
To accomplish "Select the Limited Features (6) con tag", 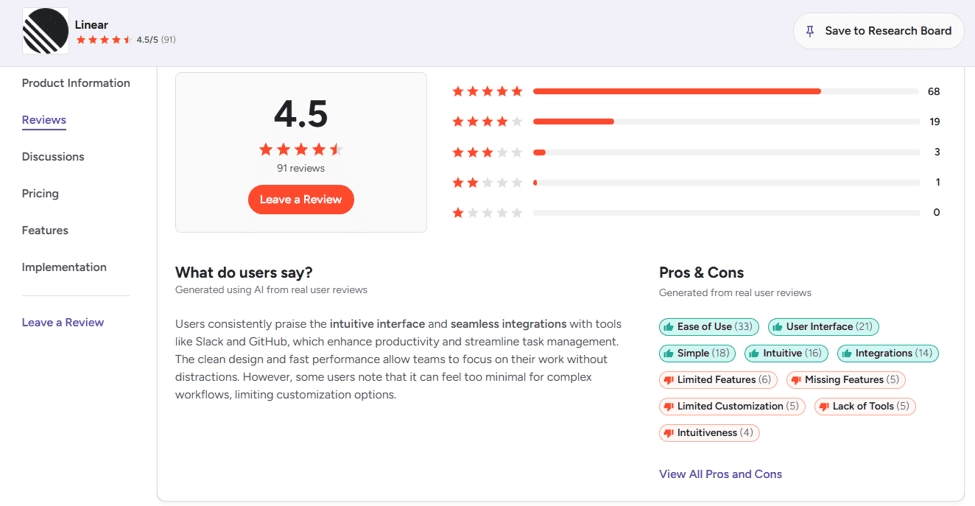I will point(718,380).
